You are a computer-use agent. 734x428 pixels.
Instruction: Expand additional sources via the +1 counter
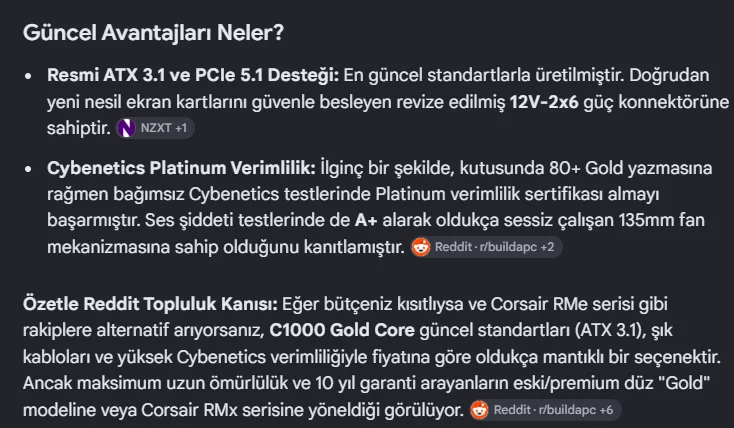click(x=181, y=128)
